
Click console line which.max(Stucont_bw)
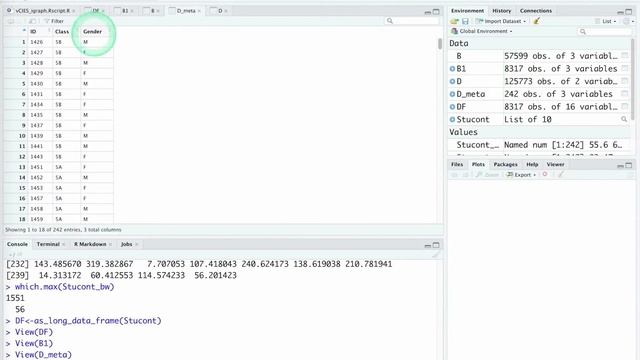[x=64, y=287]
